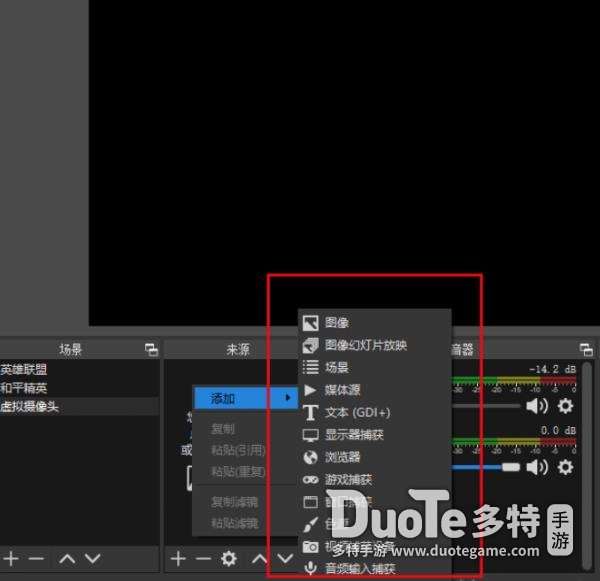Add an Image (图像) source
The image size is (600, 581).
[x=374, y=323]
